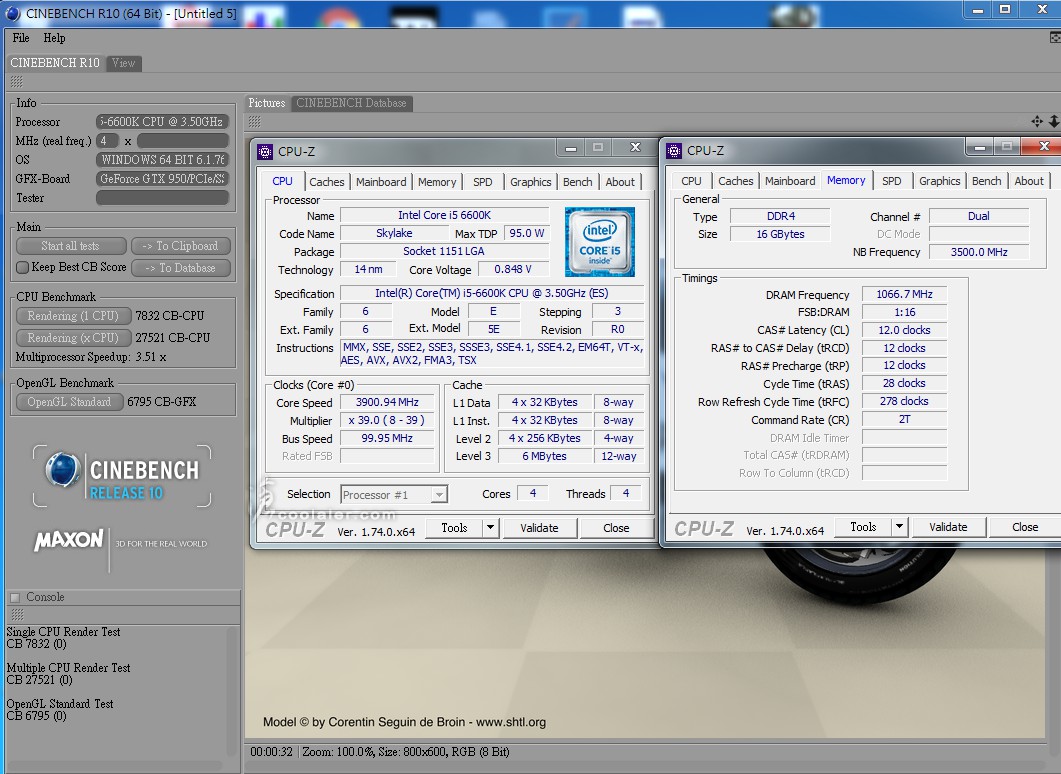Click the CPU-Z chip icon in the DDR4 memory window's title bar

pos(674,150)
